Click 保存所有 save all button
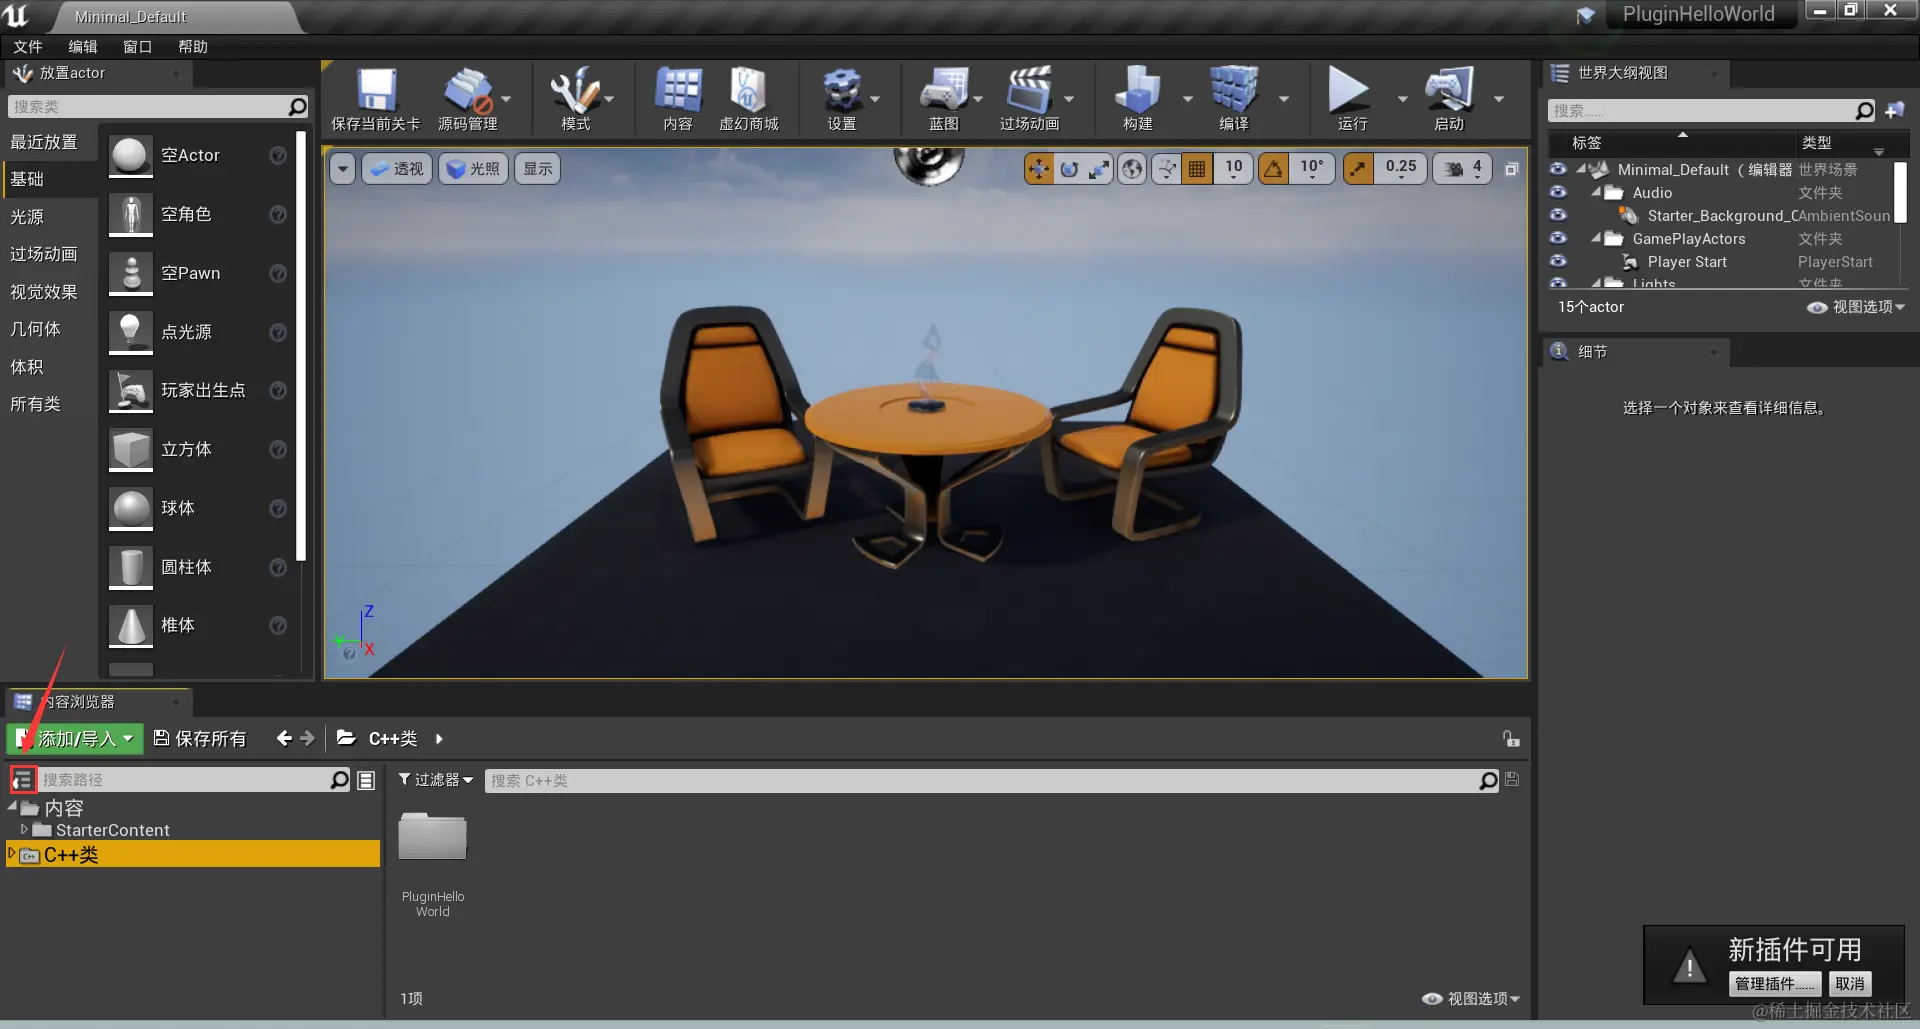 [x=200, y=739]
